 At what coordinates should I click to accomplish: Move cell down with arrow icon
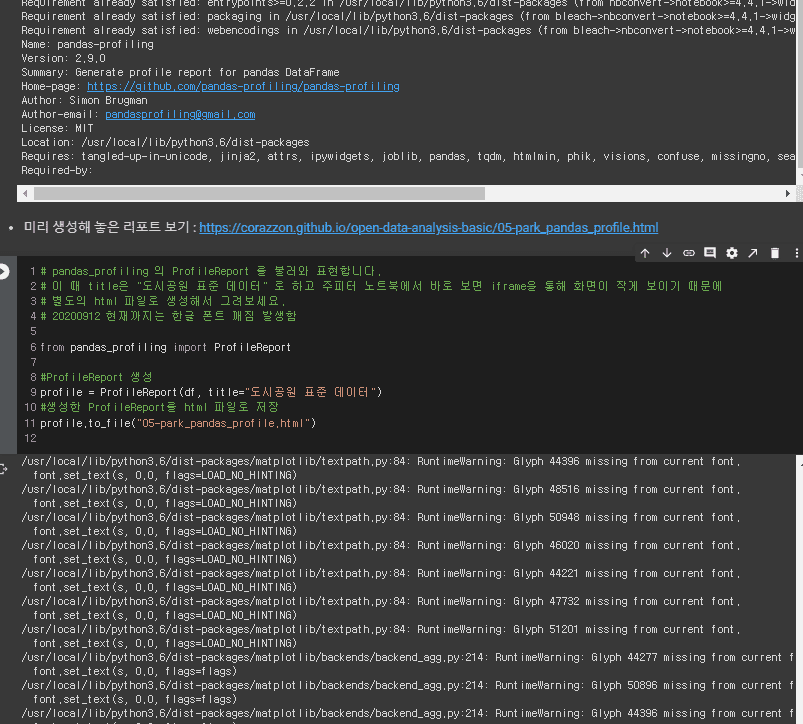point(667,253)
